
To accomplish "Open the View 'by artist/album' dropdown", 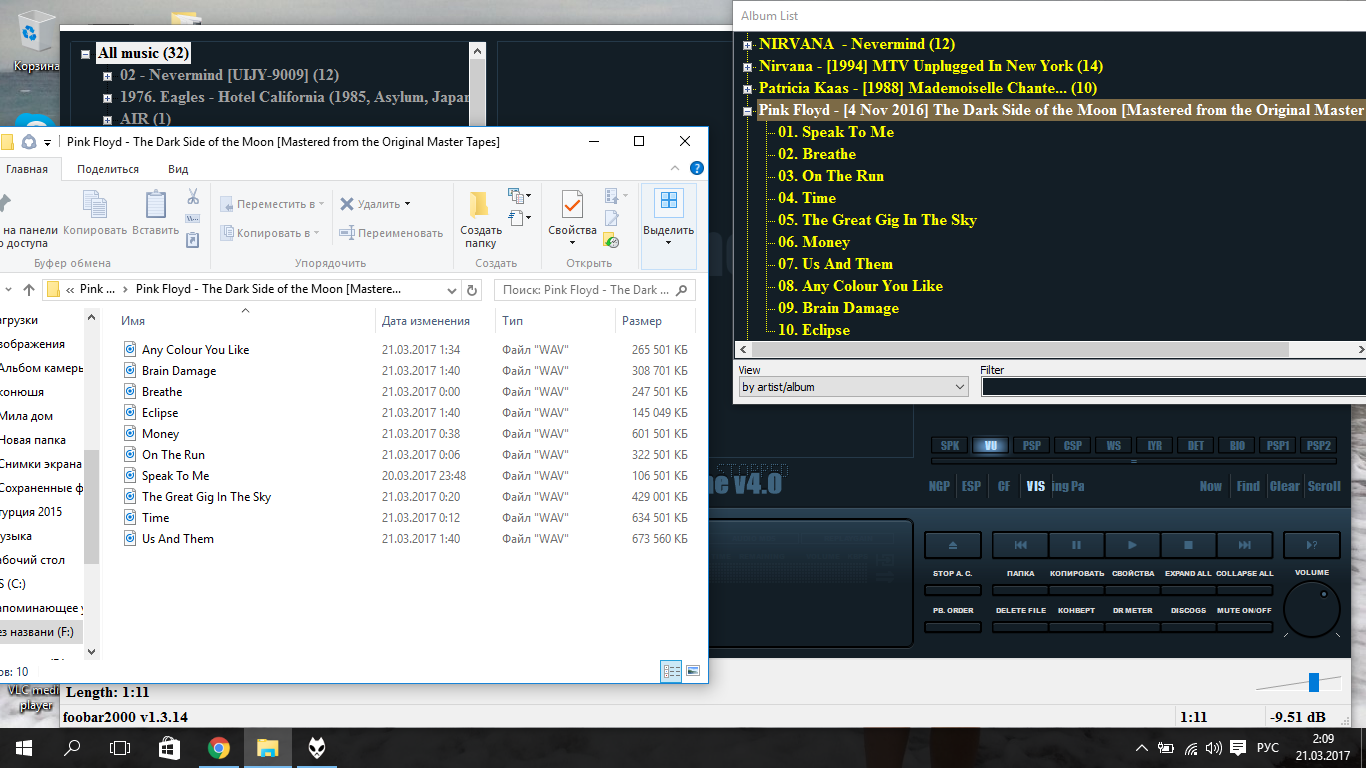I will pos(853,387).
